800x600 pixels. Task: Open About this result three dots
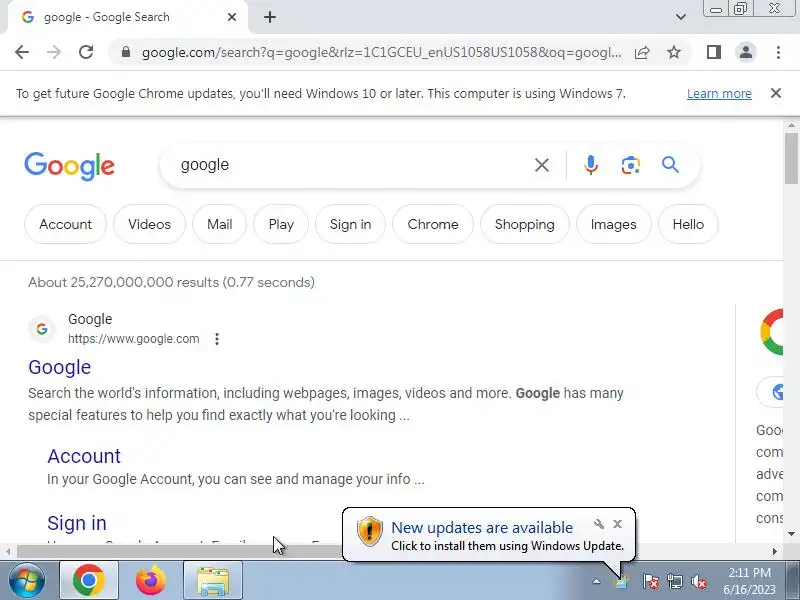[217, 339]
